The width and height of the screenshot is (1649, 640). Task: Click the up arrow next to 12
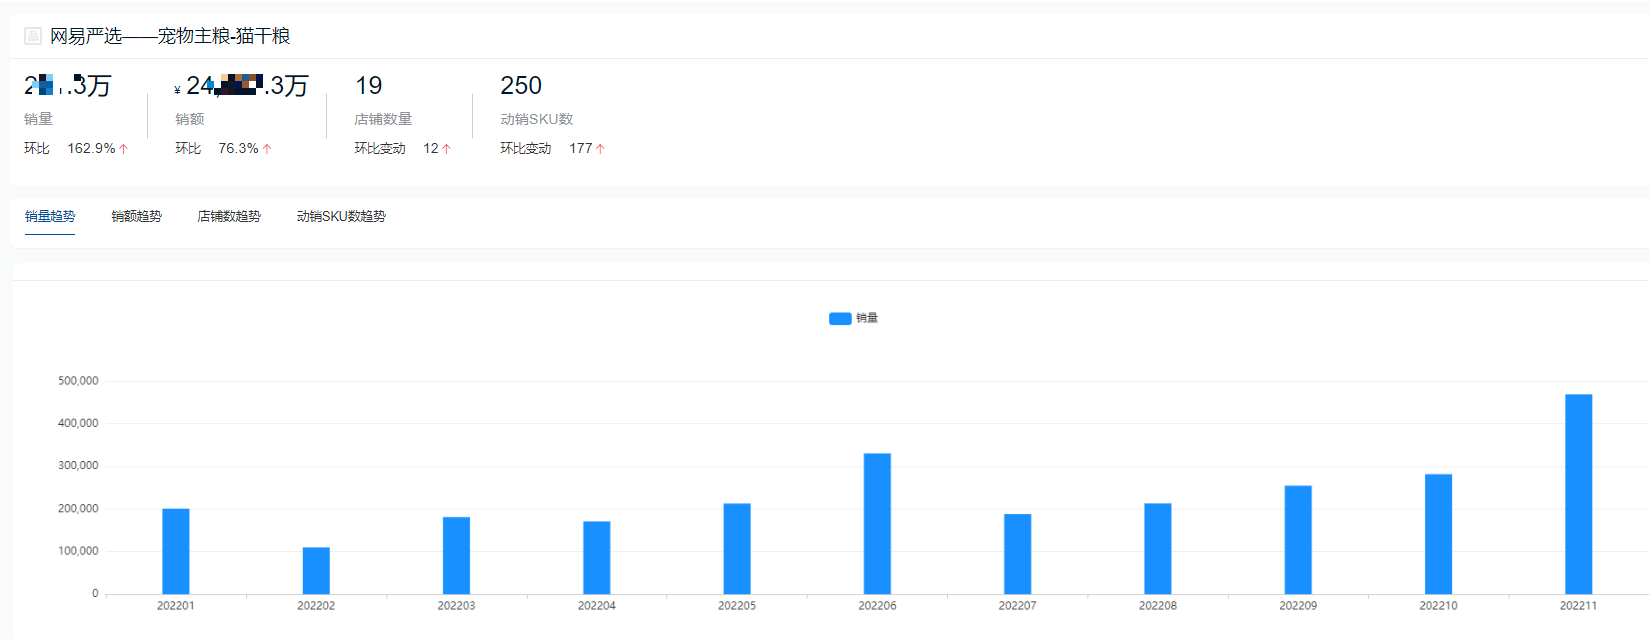point(446,149)
